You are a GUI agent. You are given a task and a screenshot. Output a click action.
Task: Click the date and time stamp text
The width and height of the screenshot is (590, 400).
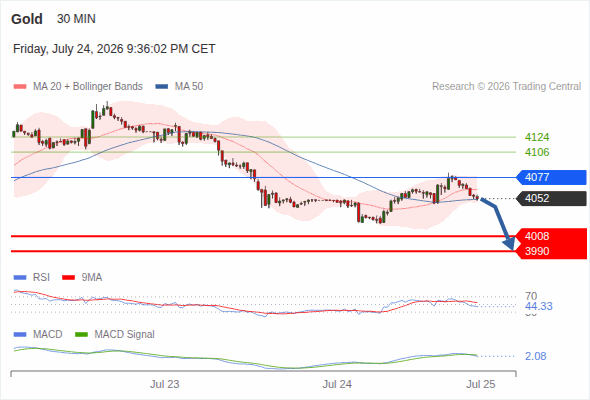tap(114, 49)
